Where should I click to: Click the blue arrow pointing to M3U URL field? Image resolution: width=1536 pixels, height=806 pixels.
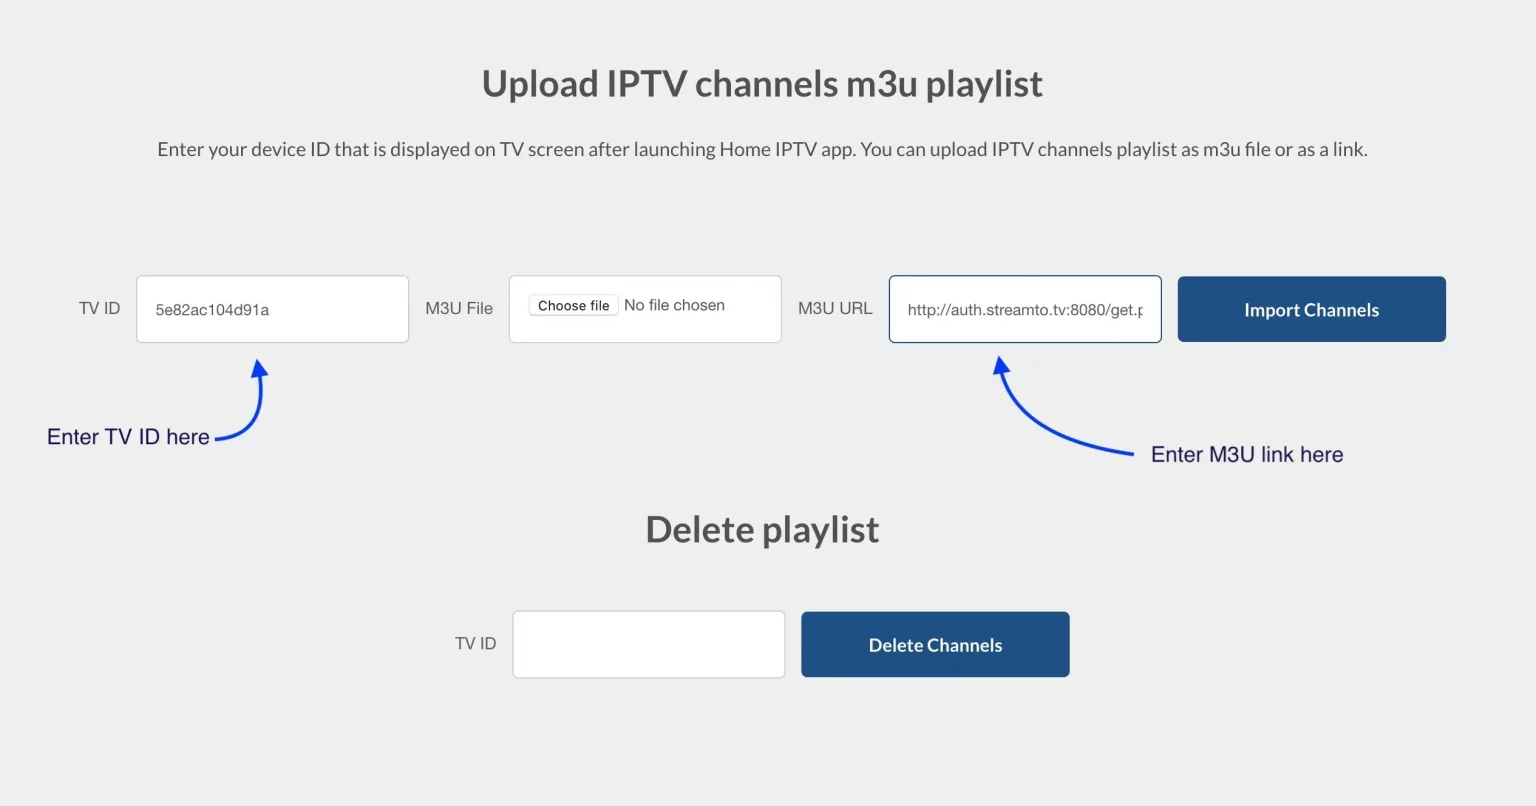1062,408
